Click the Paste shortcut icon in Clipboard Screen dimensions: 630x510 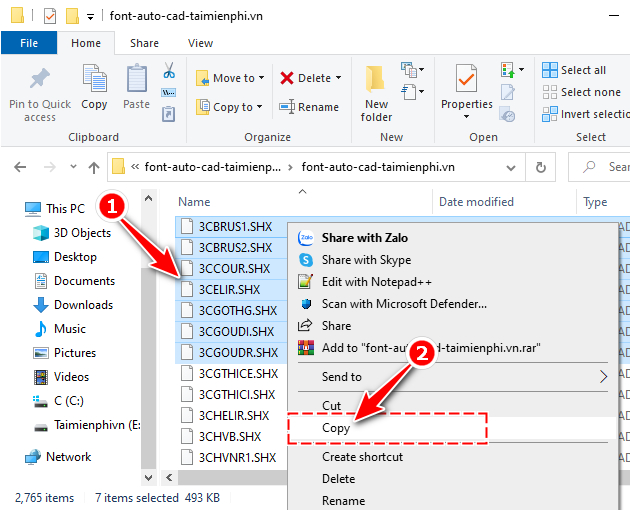[168, 114]
